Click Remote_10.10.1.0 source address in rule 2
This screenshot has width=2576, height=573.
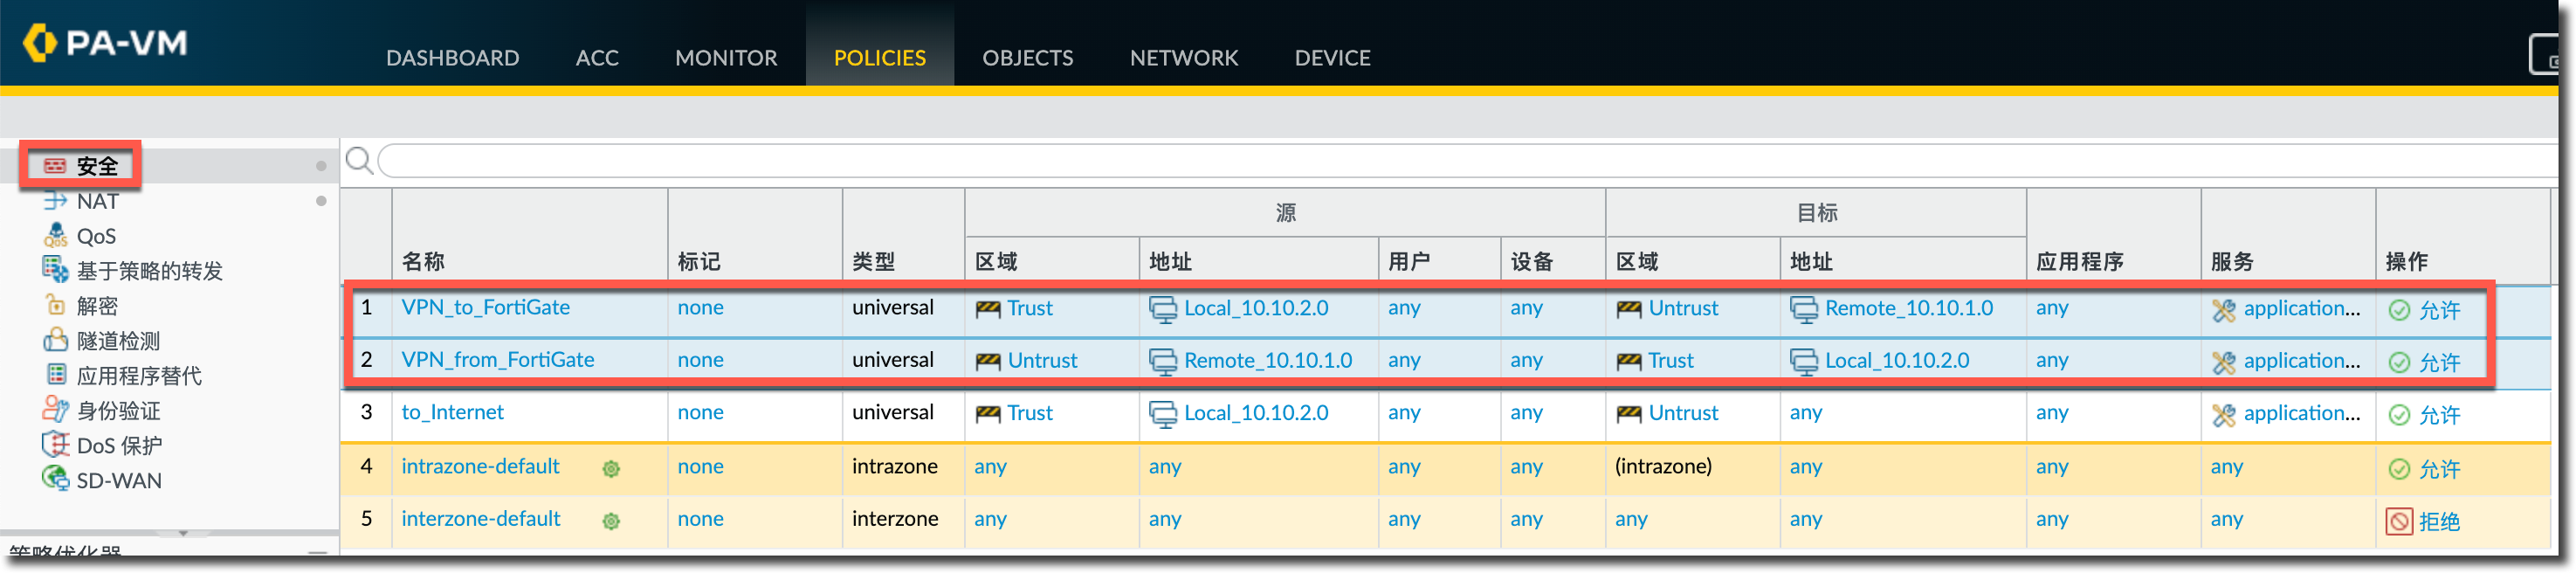pyautogui.click(x=1267, y=360)
